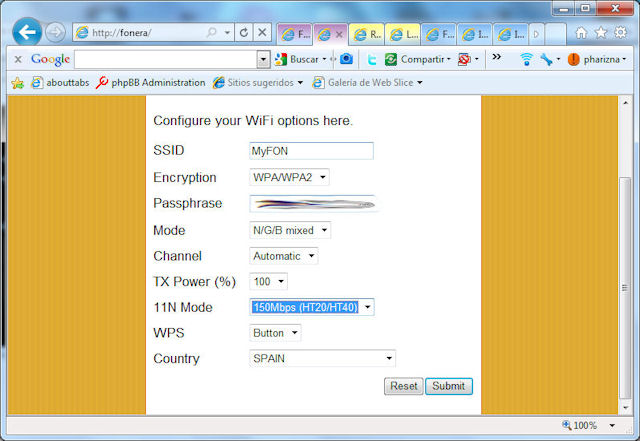Click the browser Forward arrow button
640x441 pixels.
55,32
